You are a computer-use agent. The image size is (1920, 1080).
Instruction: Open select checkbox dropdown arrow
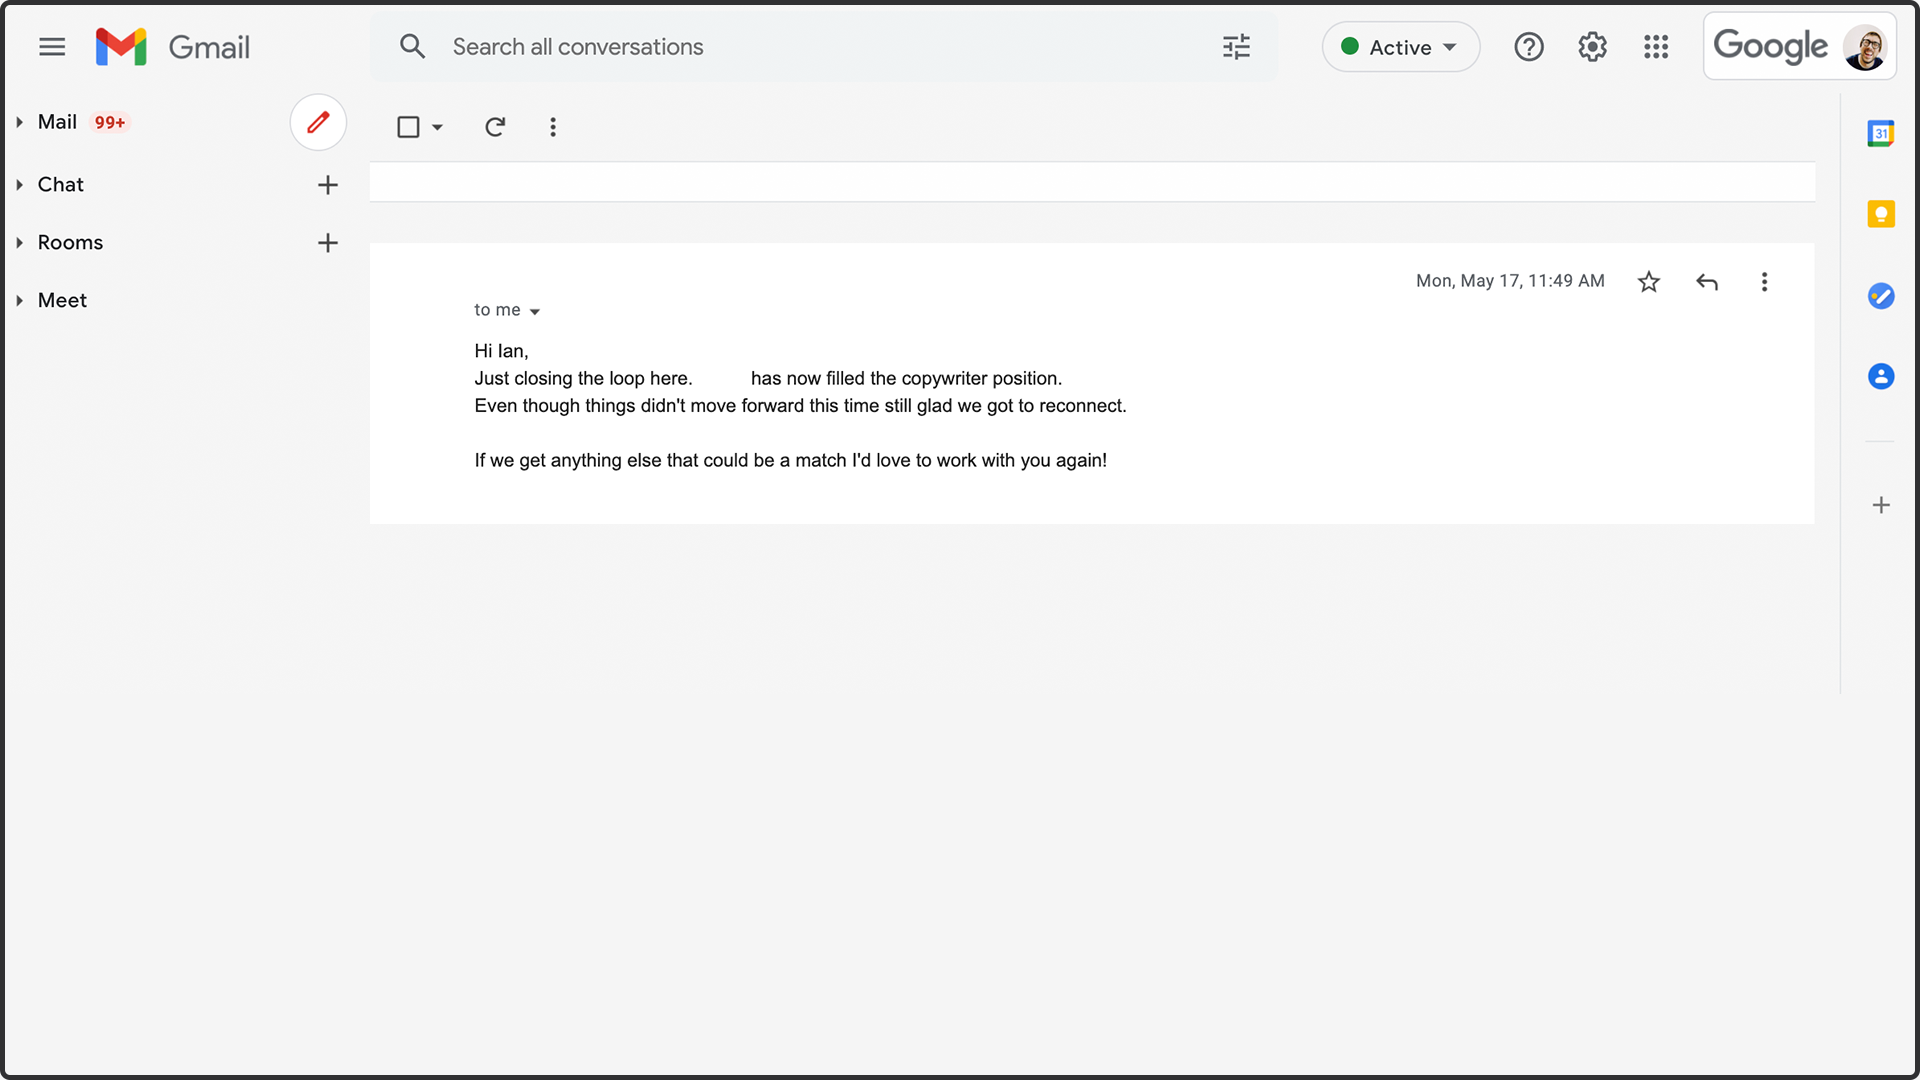tap(437, 128)
